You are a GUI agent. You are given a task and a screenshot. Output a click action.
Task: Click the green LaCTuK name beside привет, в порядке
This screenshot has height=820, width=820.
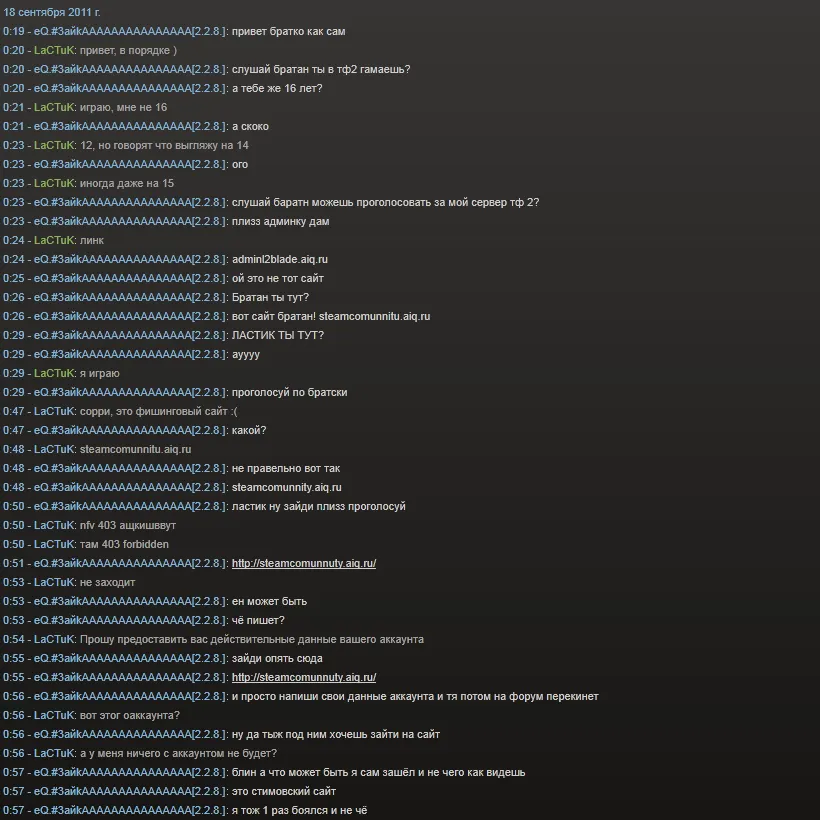pyautogui.click(x=54, y=50)
